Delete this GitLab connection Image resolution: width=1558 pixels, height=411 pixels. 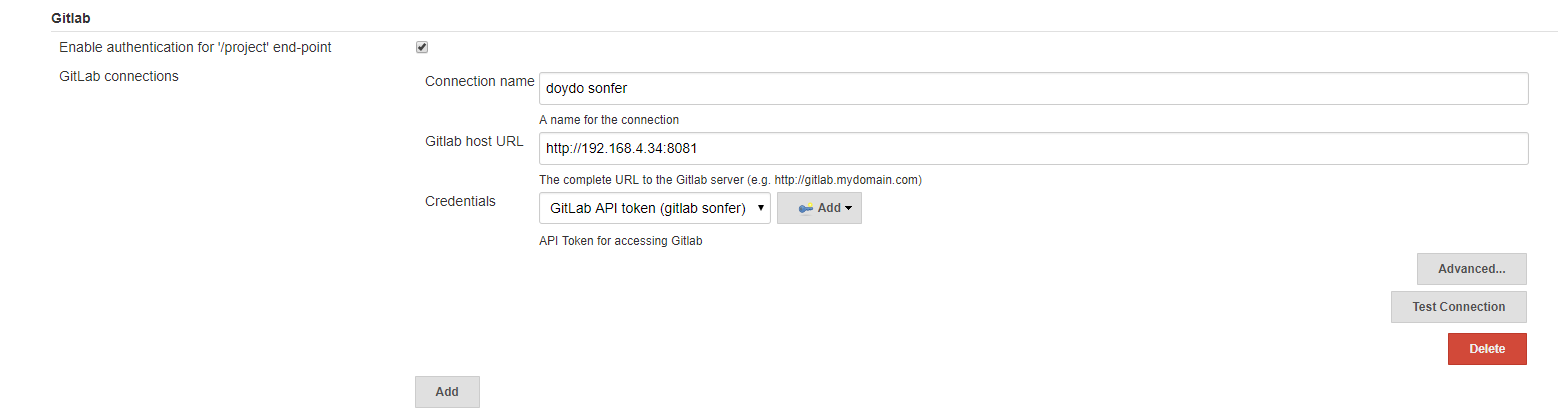coord(1487,349)
